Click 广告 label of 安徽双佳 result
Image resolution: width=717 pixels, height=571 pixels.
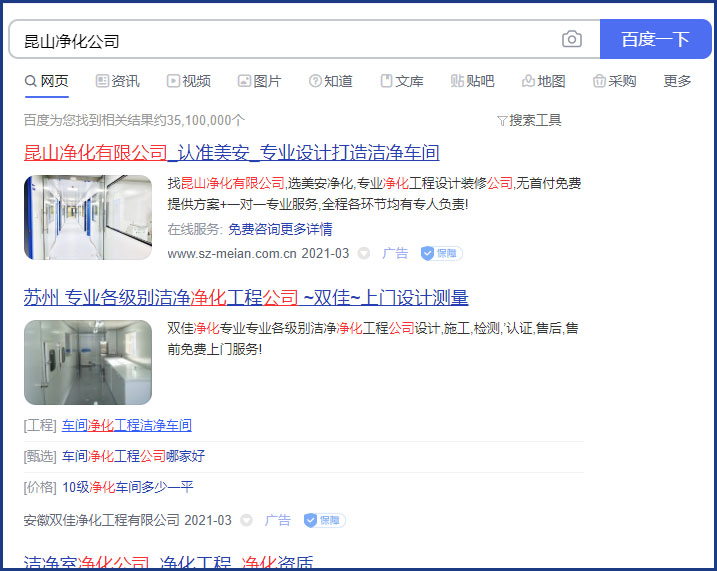[x=278, y=520]
